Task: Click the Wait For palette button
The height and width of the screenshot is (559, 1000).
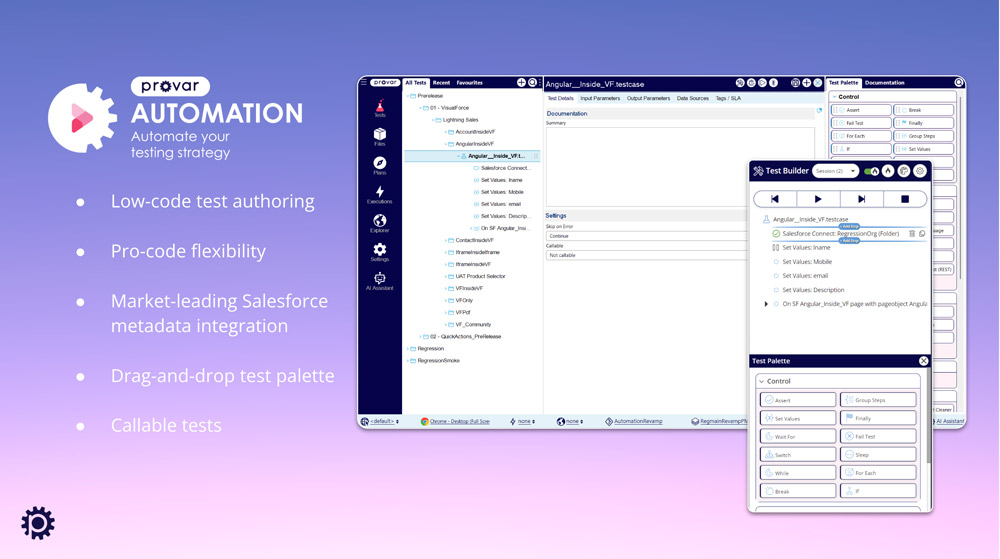Action: pyautogui.click(x=797, y=436)
